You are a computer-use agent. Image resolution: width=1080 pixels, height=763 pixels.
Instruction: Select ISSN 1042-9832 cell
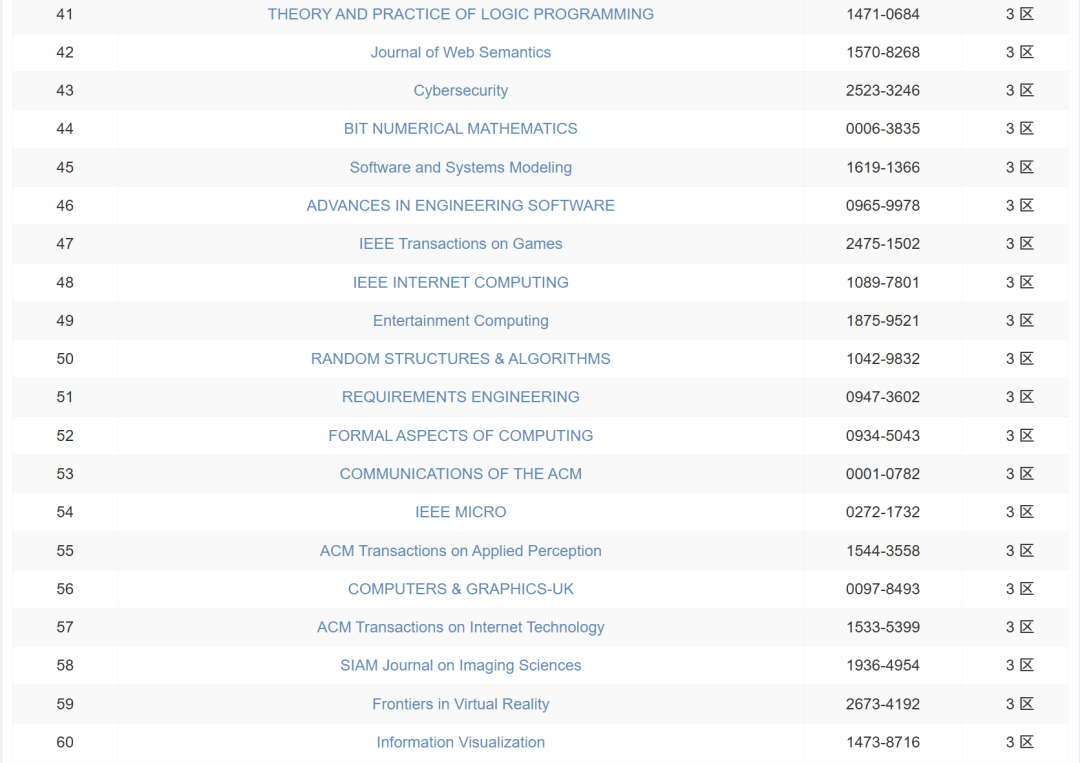pyautogui.click(x=882, y=359)
